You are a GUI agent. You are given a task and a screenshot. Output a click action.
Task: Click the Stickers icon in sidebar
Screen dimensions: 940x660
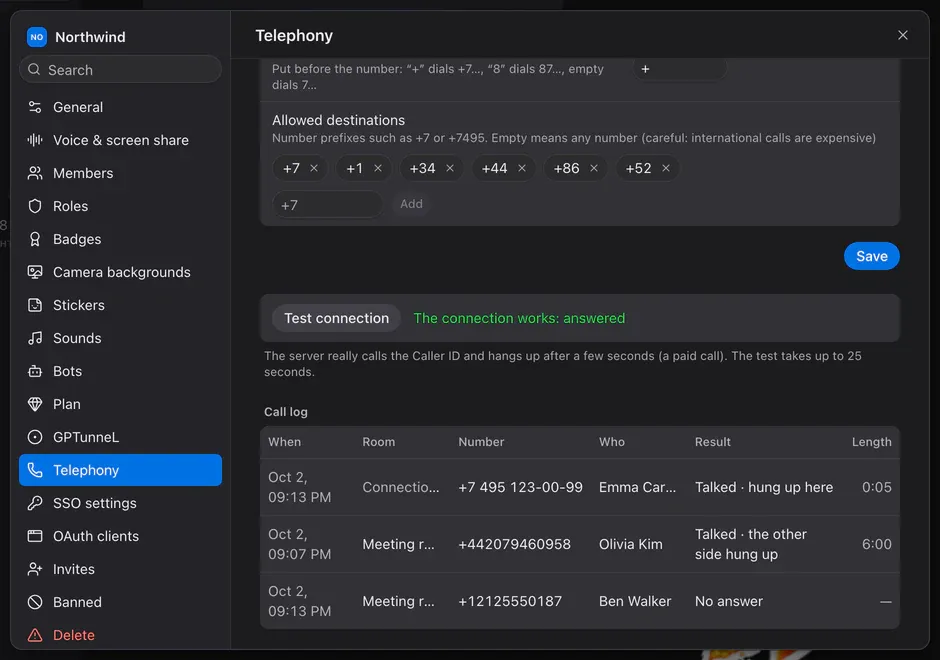click(35, 305)
